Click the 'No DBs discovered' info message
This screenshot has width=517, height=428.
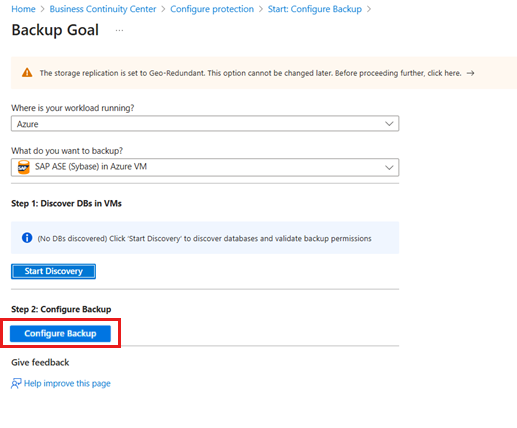(x=205, y=238)
